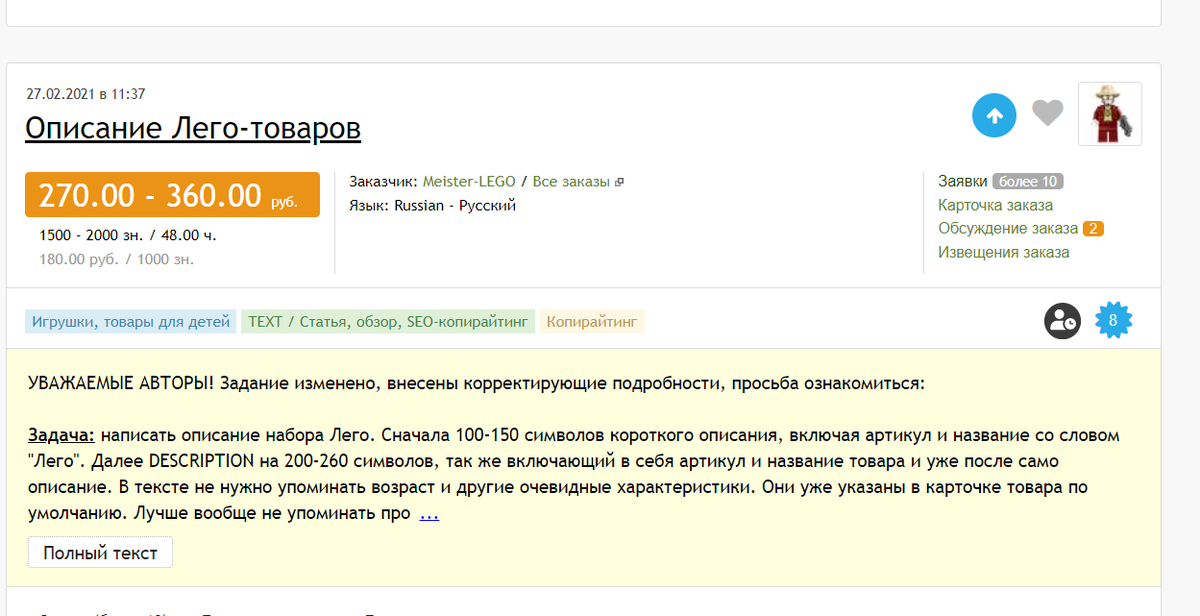Click the discussion count badge 2

point(1093,229)
